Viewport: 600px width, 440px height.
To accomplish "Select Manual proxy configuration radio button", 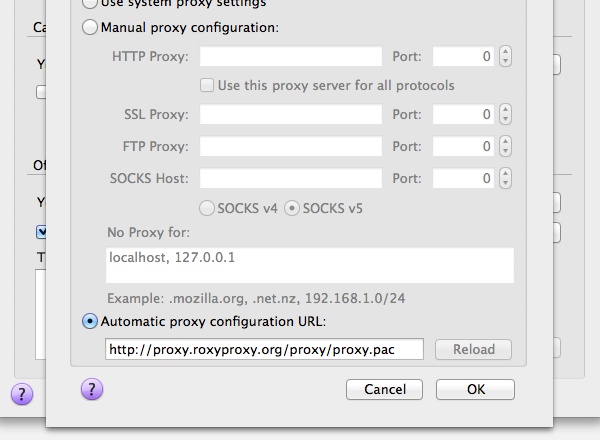I will [90, 28].
